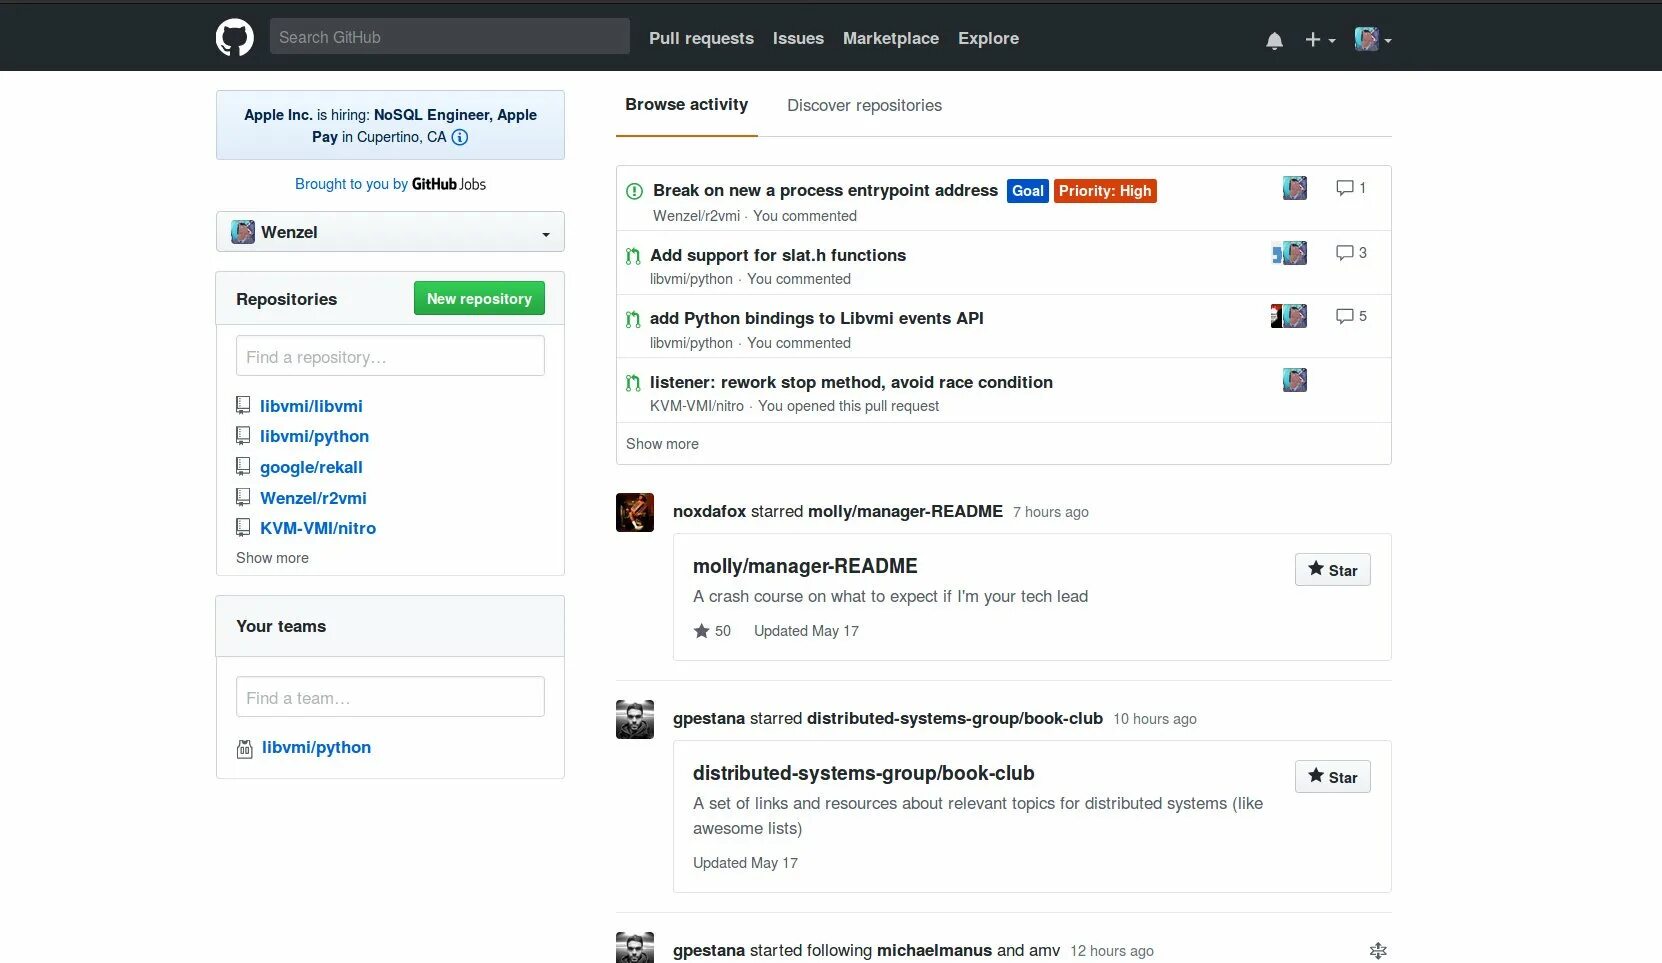Open the distributed-systems-group/book-club card title
Viewport: 1662px width, 963px height.
[x=863, y=773]
